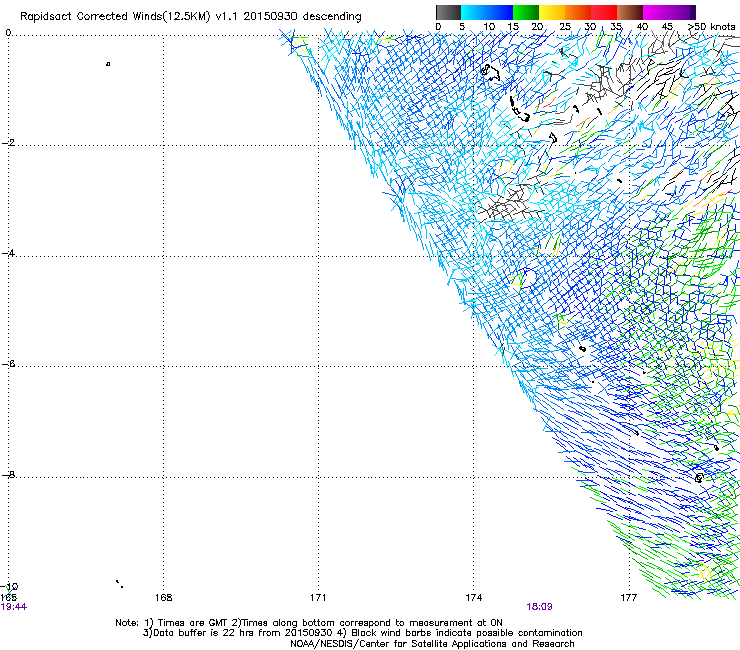Click the red 30-35 knots legend segment

coord(604,12)
